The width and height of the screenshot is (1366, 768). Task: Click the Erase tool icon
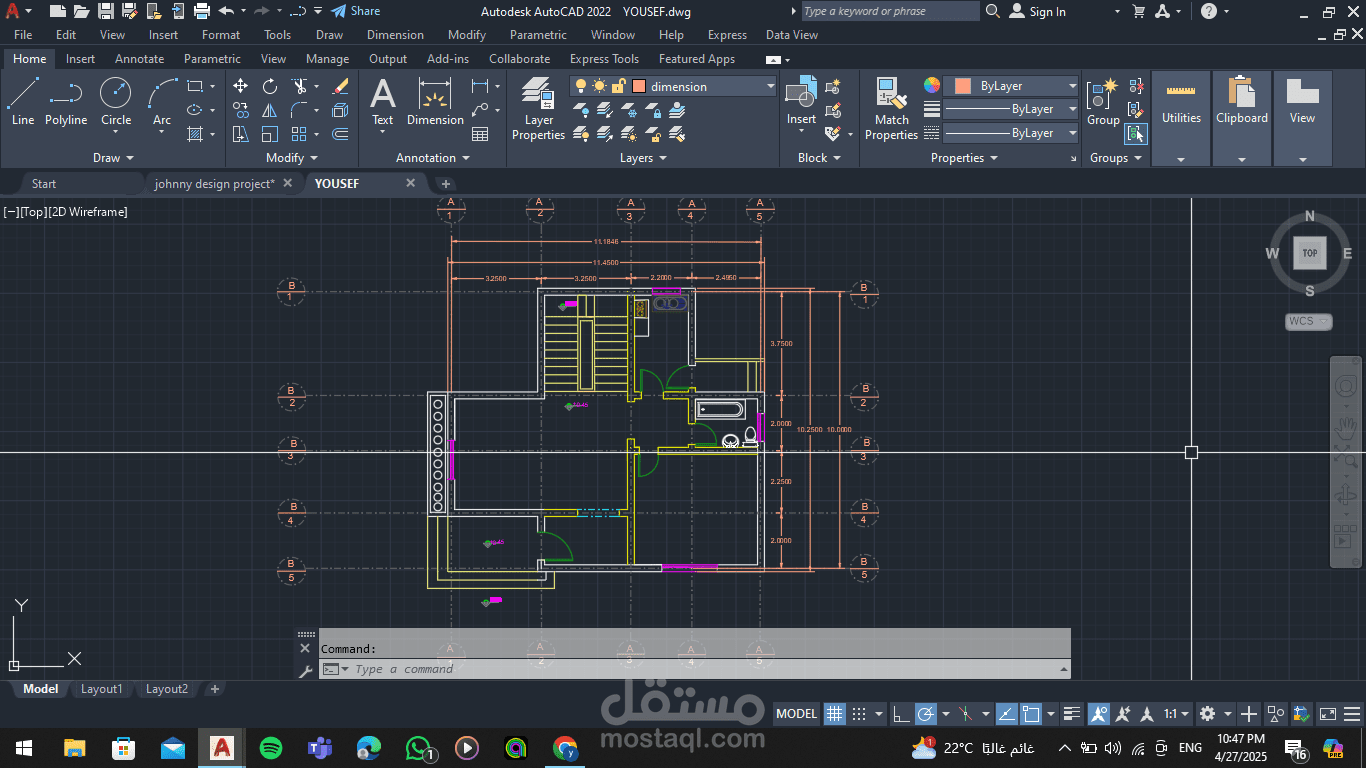340,86
